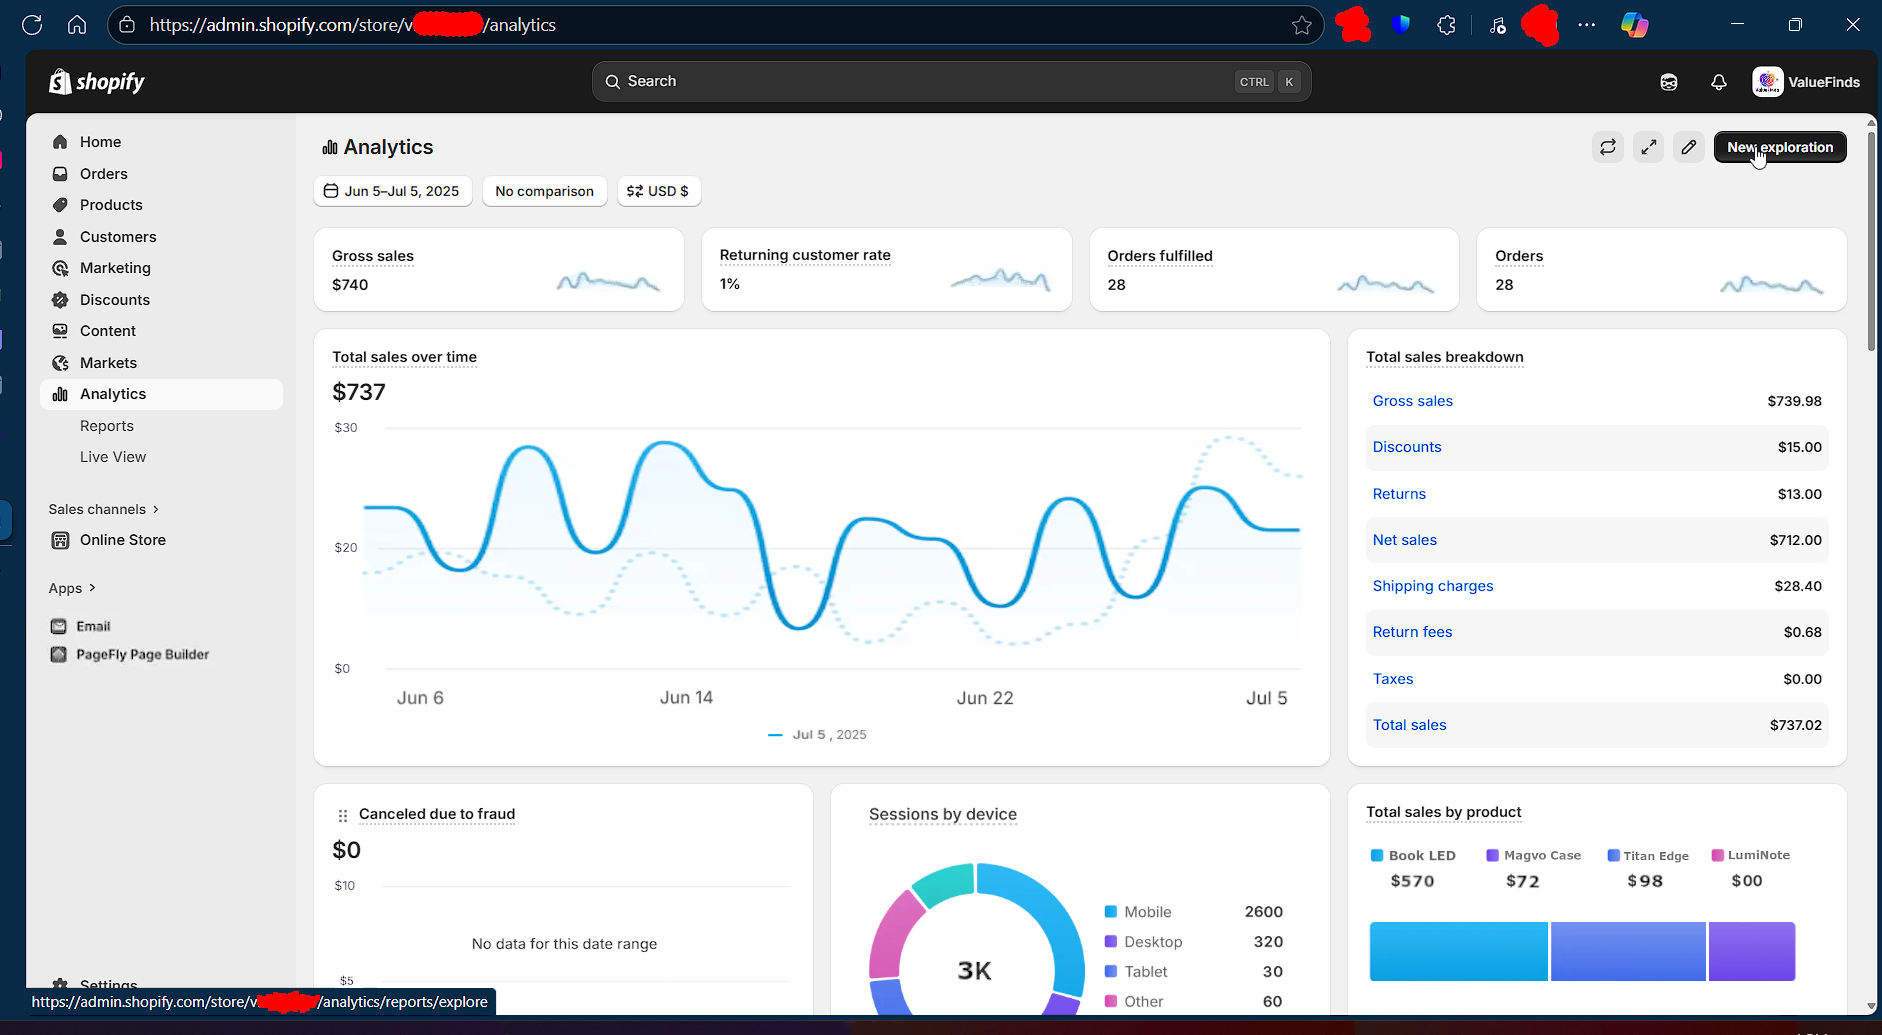The image size is (1882, 1035).
Task: Click the page vertical scrollbar
Action: click(x=1871, y=240)
